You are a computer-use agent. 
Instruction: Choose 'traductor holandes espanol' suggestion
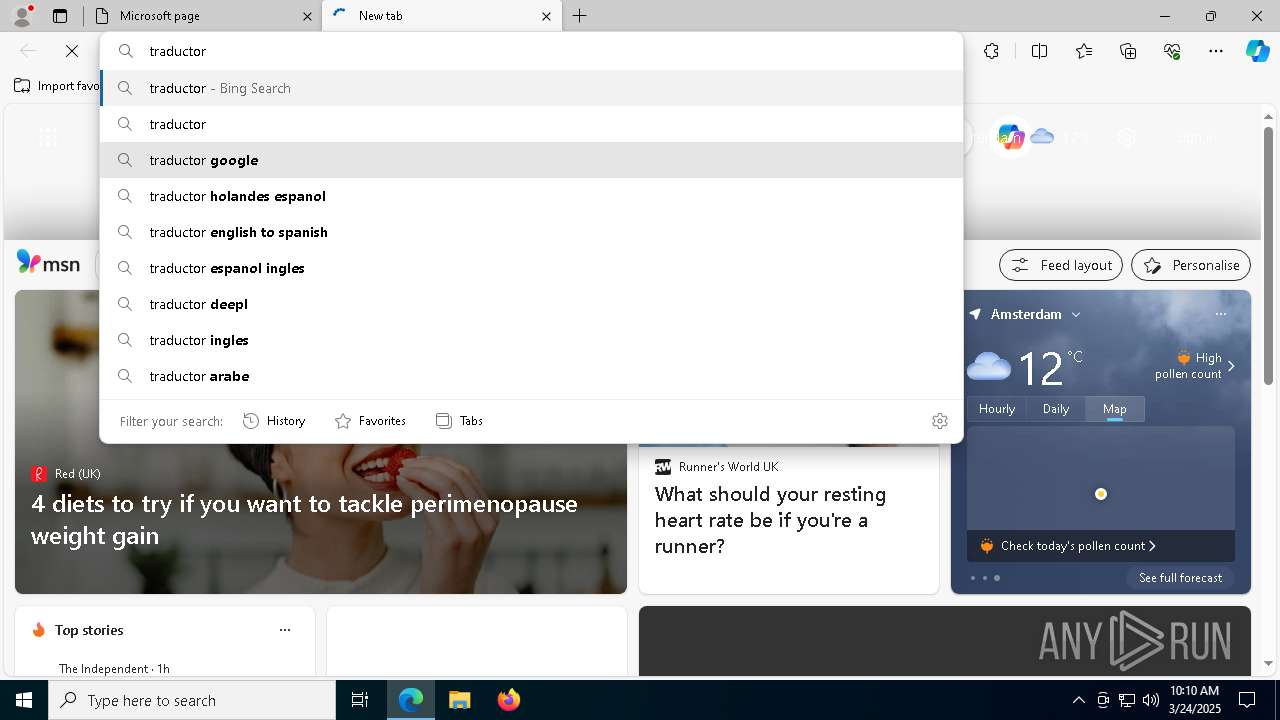532,196
